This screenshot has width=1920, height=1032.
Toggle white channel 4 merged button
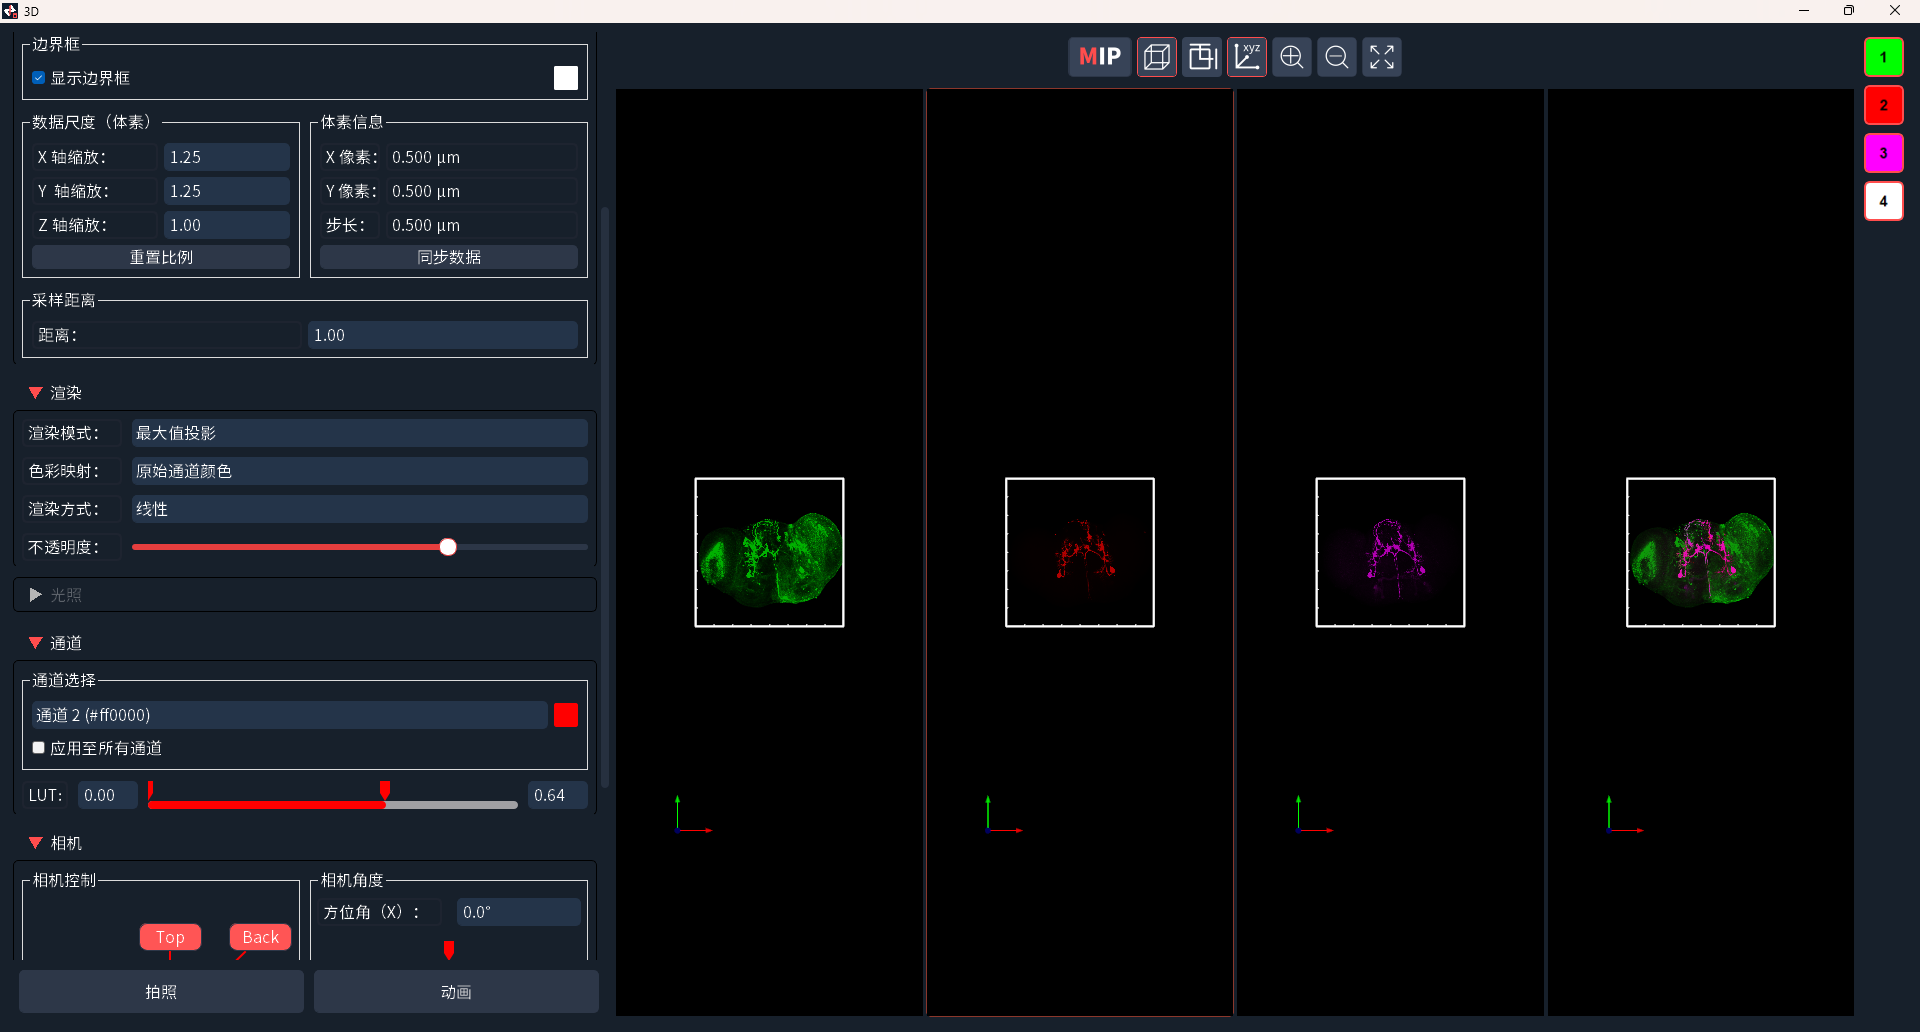pos(1884,201)
